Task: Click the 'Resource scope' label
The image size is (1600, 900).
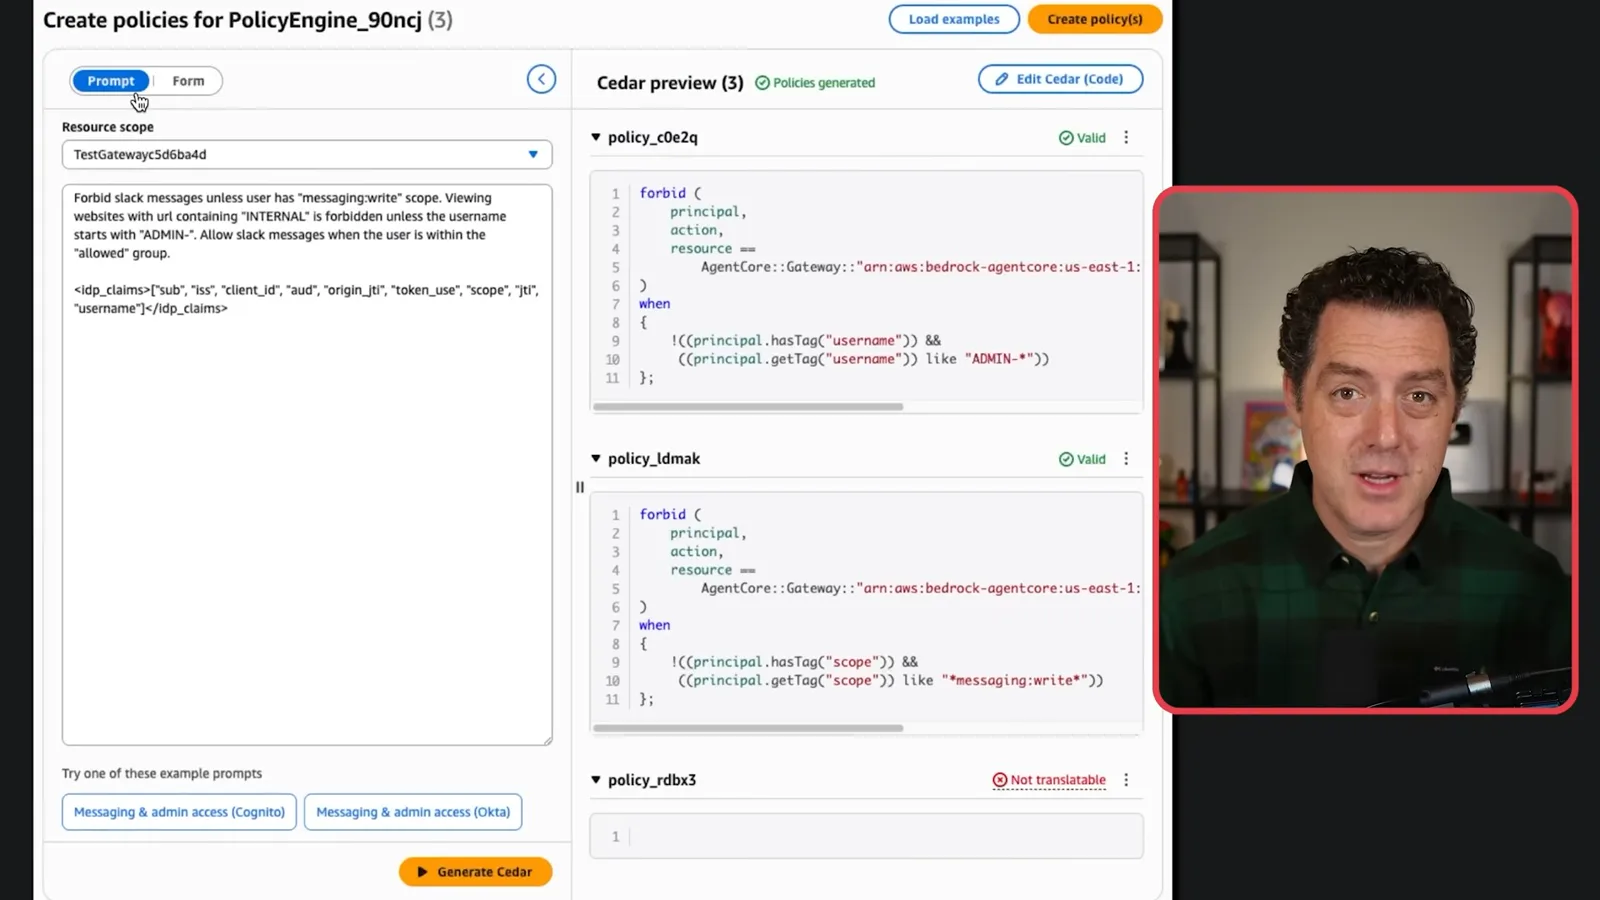Action: [x=108, y=127]
